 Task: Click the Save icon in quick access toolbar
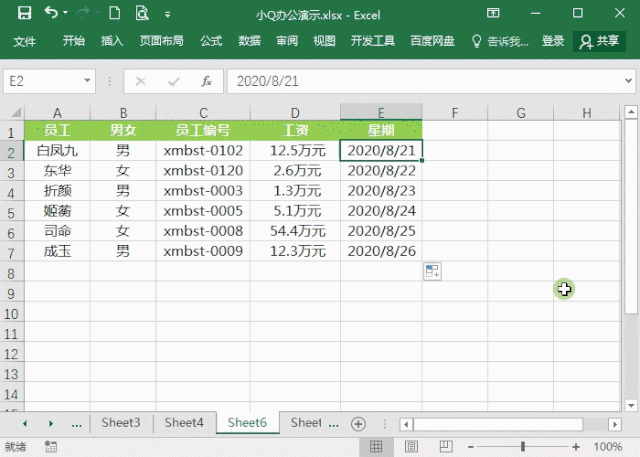coord(24,13)
